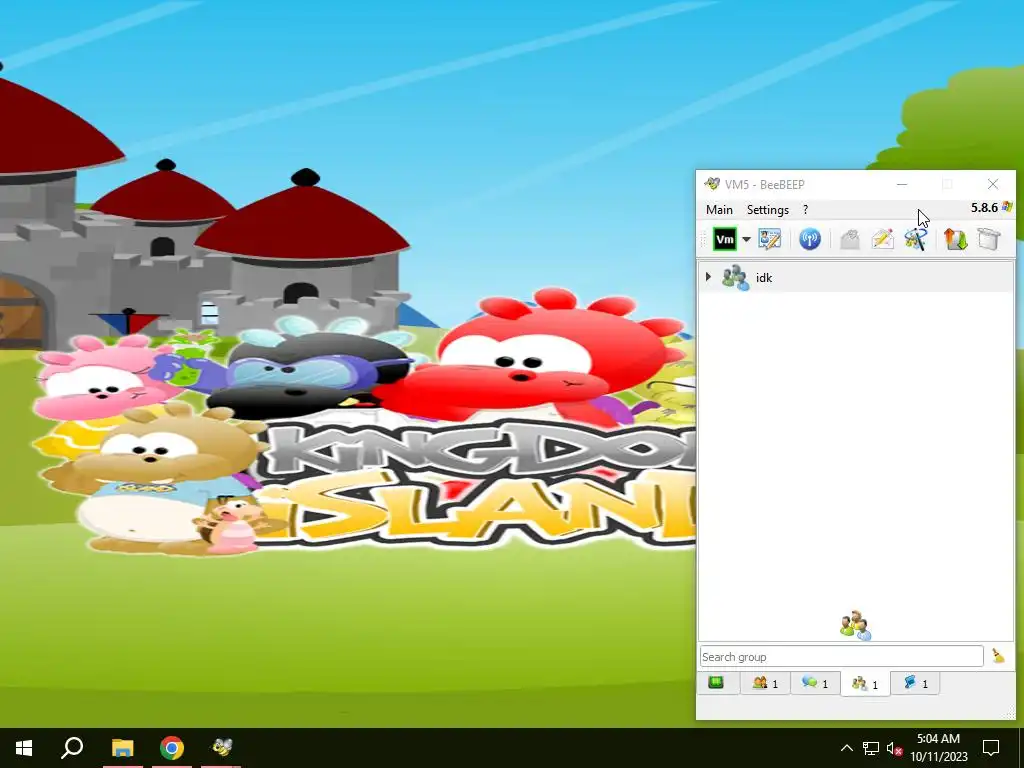Select the groups tab with three people

click(865, 684)
